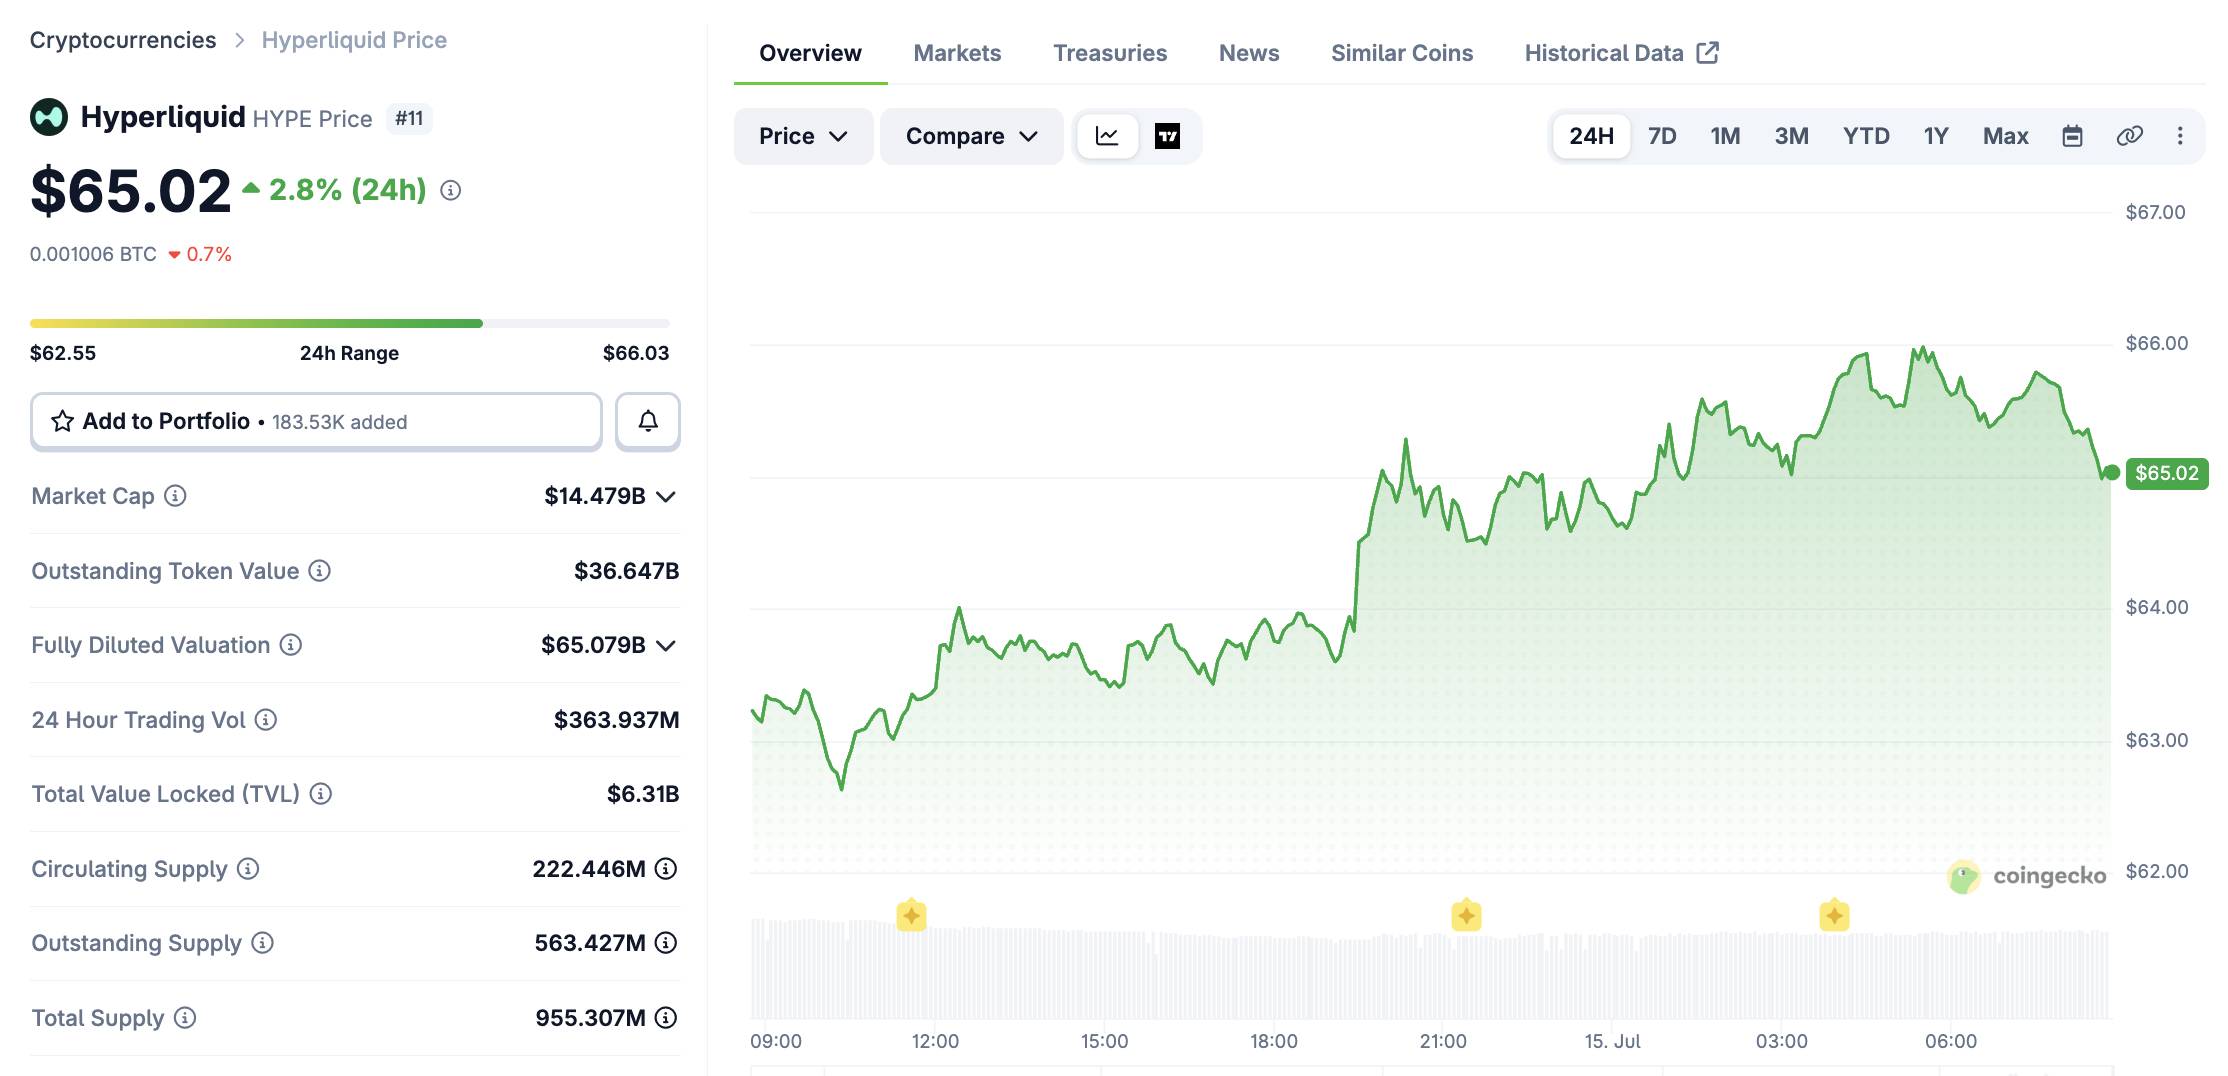Select the line chart view icon

point(1107,136)
